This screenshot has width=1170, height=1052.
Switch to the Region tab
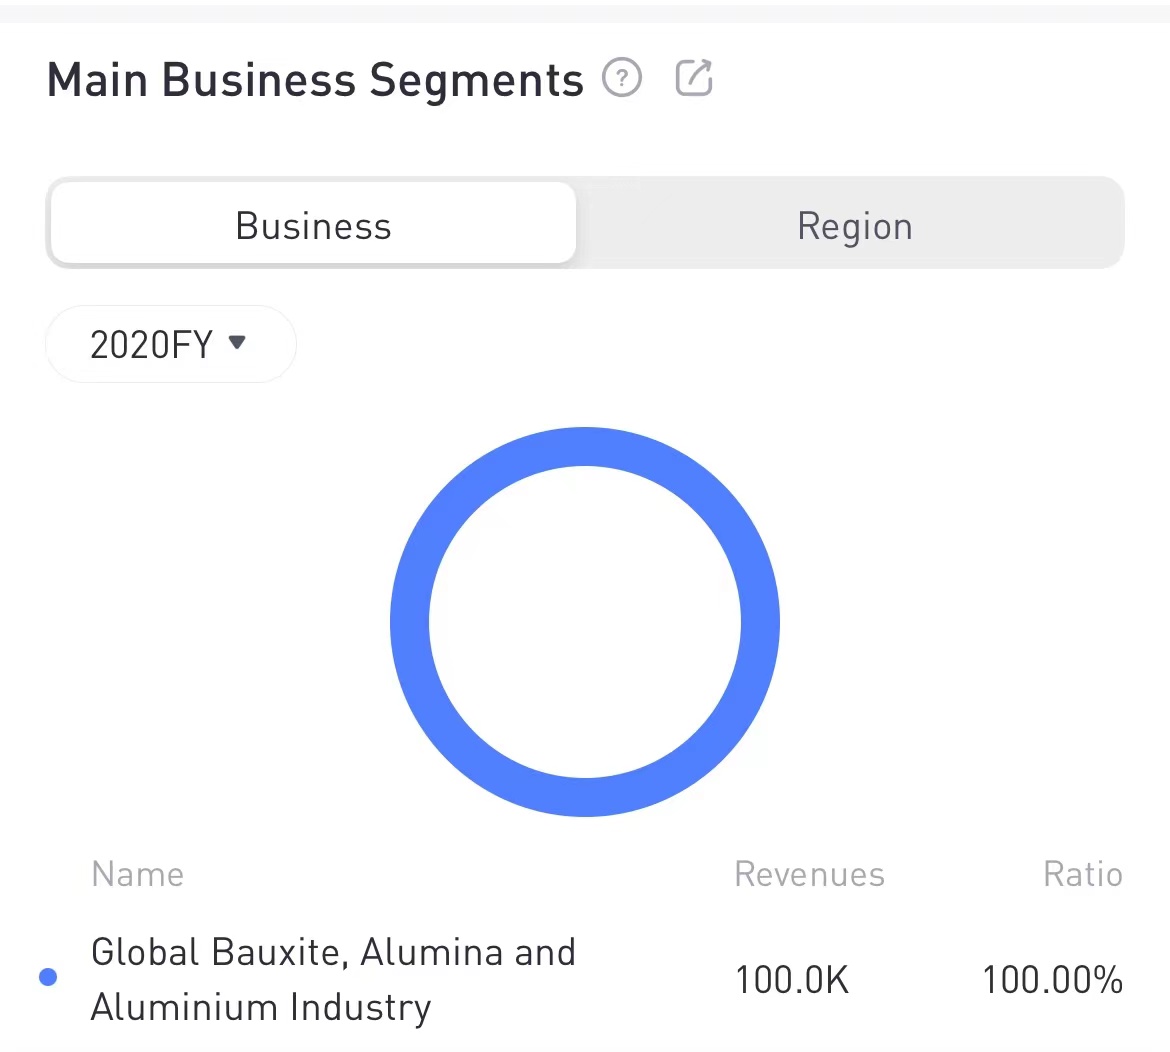854,226
